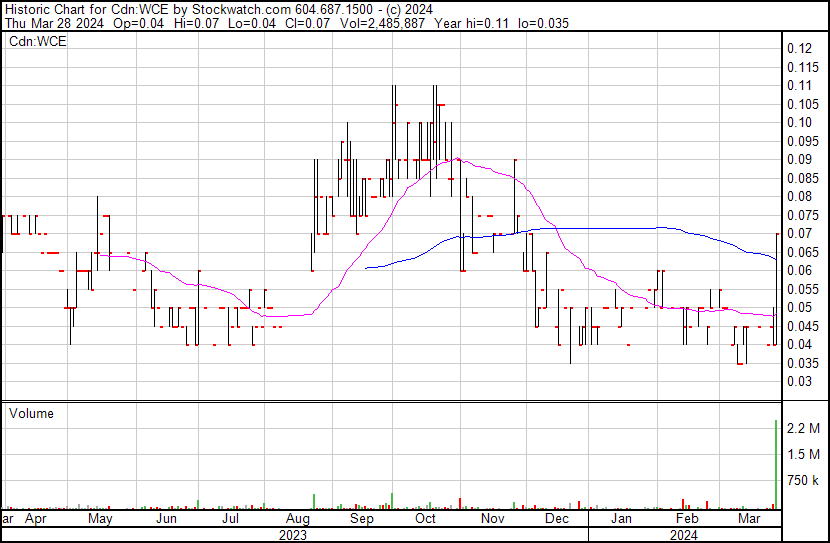This screenshot has height=543, width=830.
Task: Select the Oct month label on timeline
Action: click(x=426, y=520)
